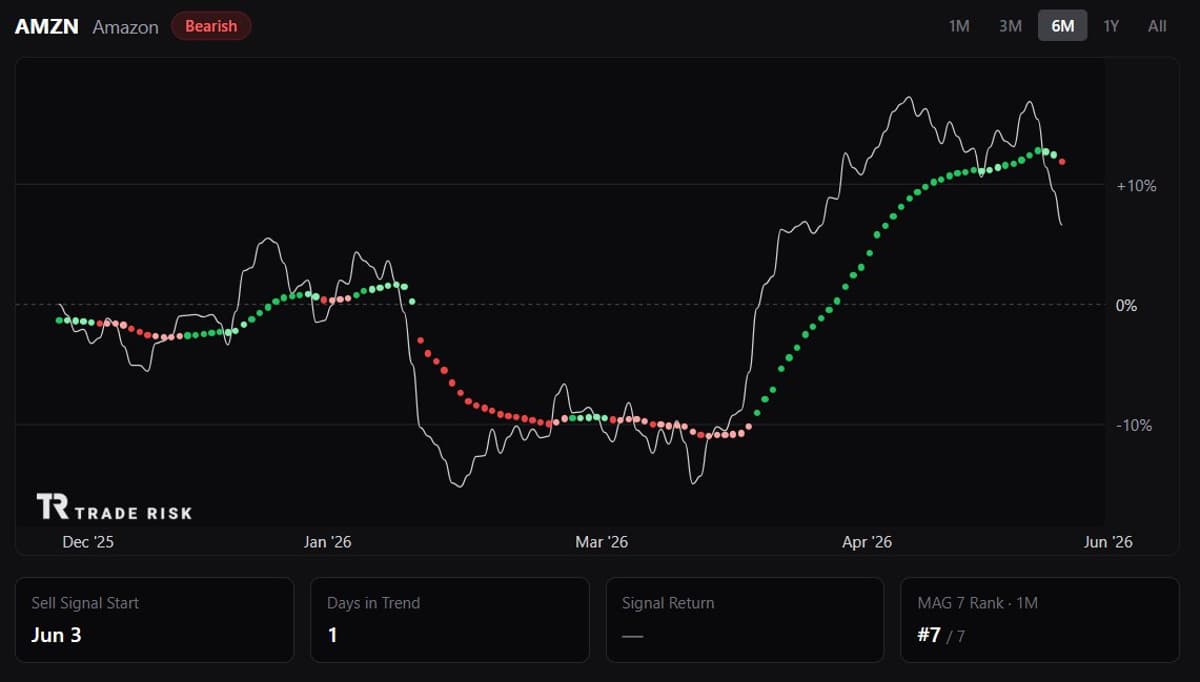1200x682 pixels.
Task: Click the Apr '26 axis label
Action: coord(867,542)
